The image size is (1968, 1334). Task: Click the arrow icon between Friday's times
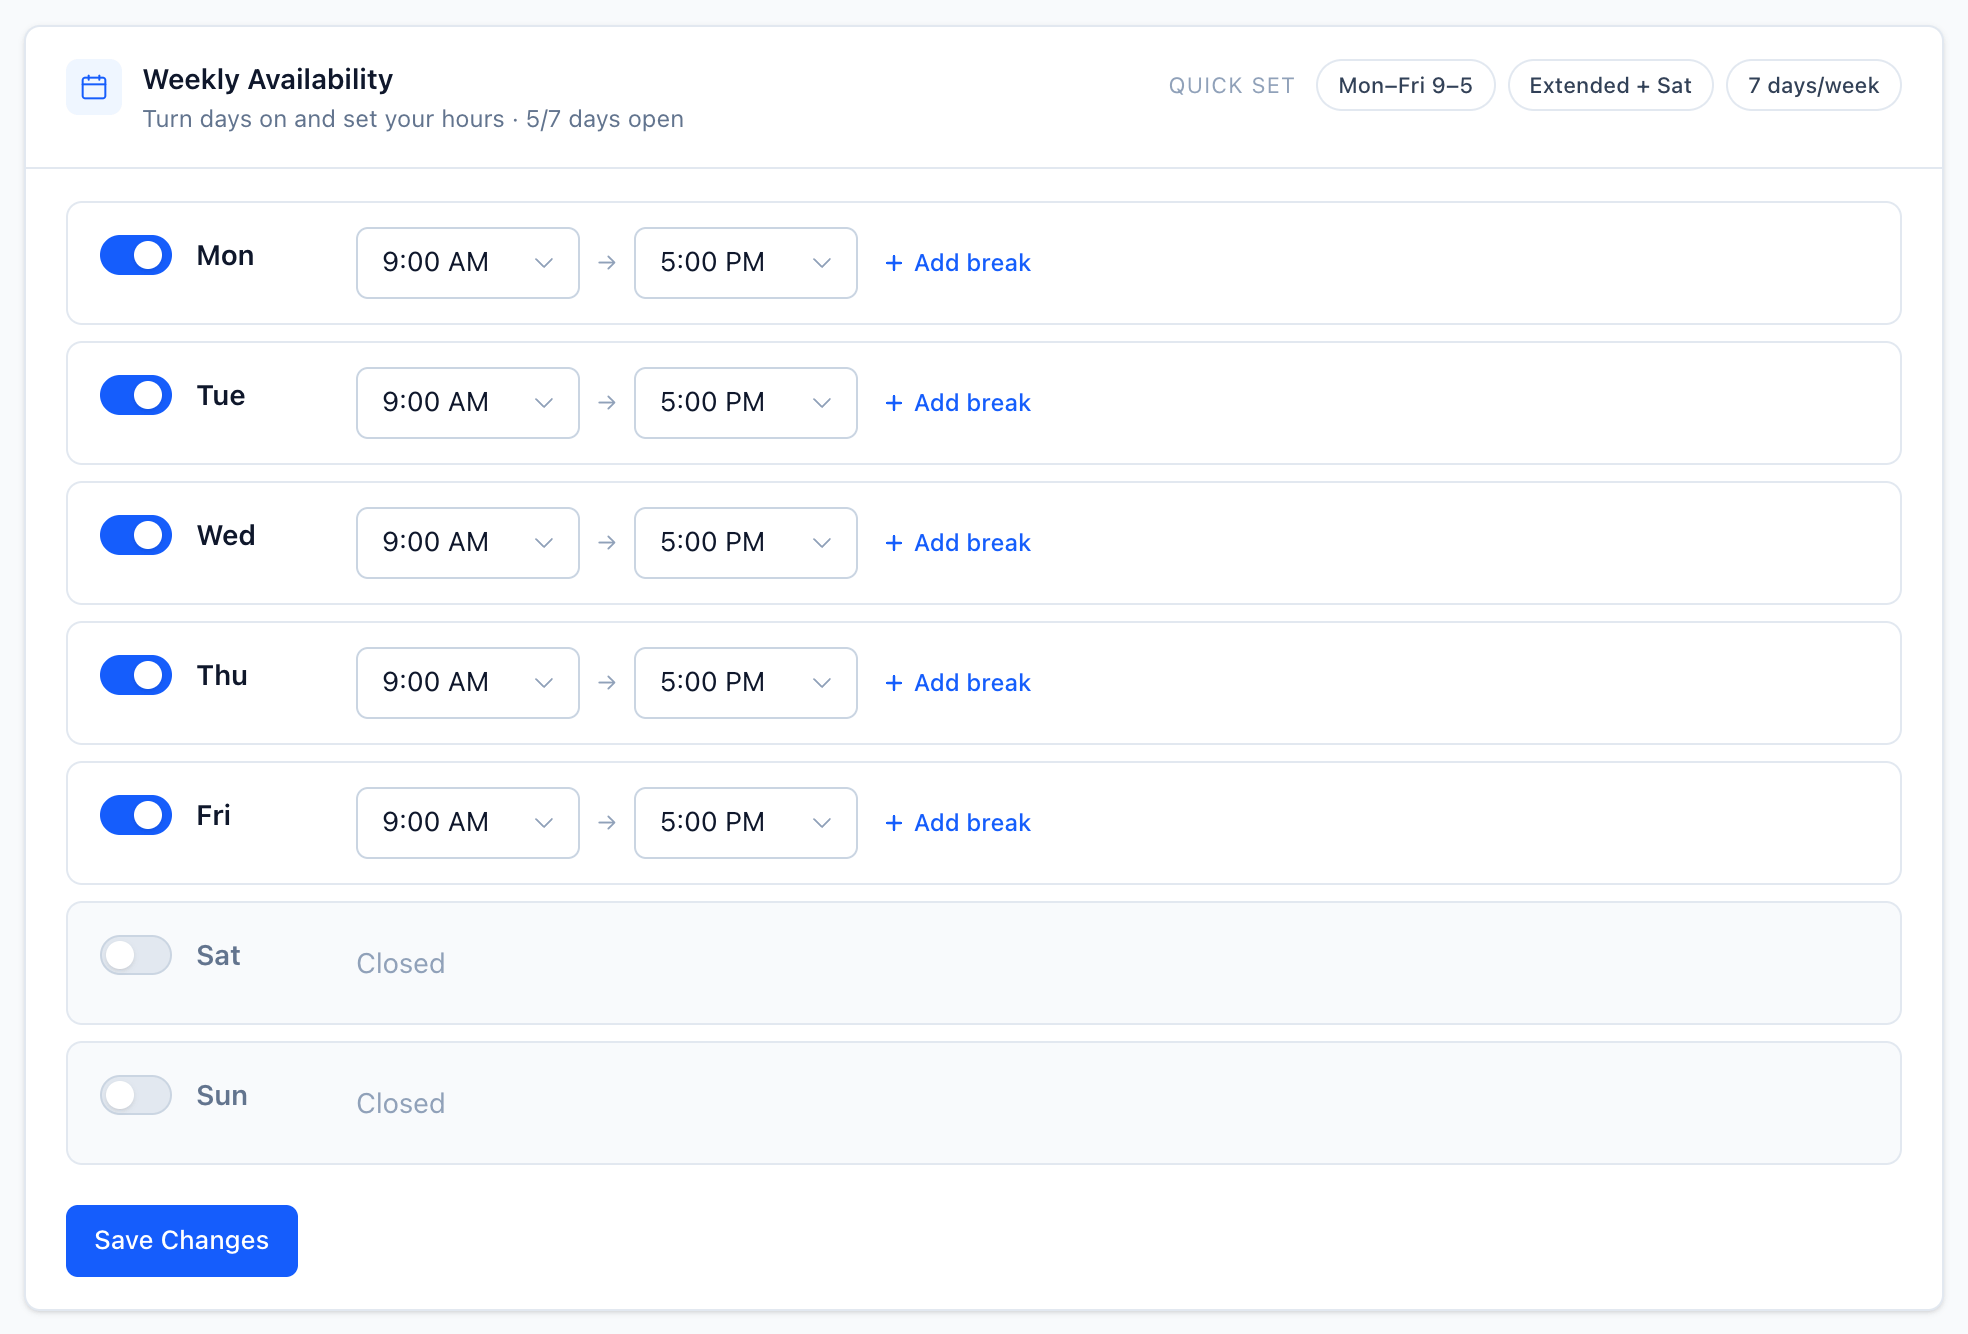(x=607, y=823)
